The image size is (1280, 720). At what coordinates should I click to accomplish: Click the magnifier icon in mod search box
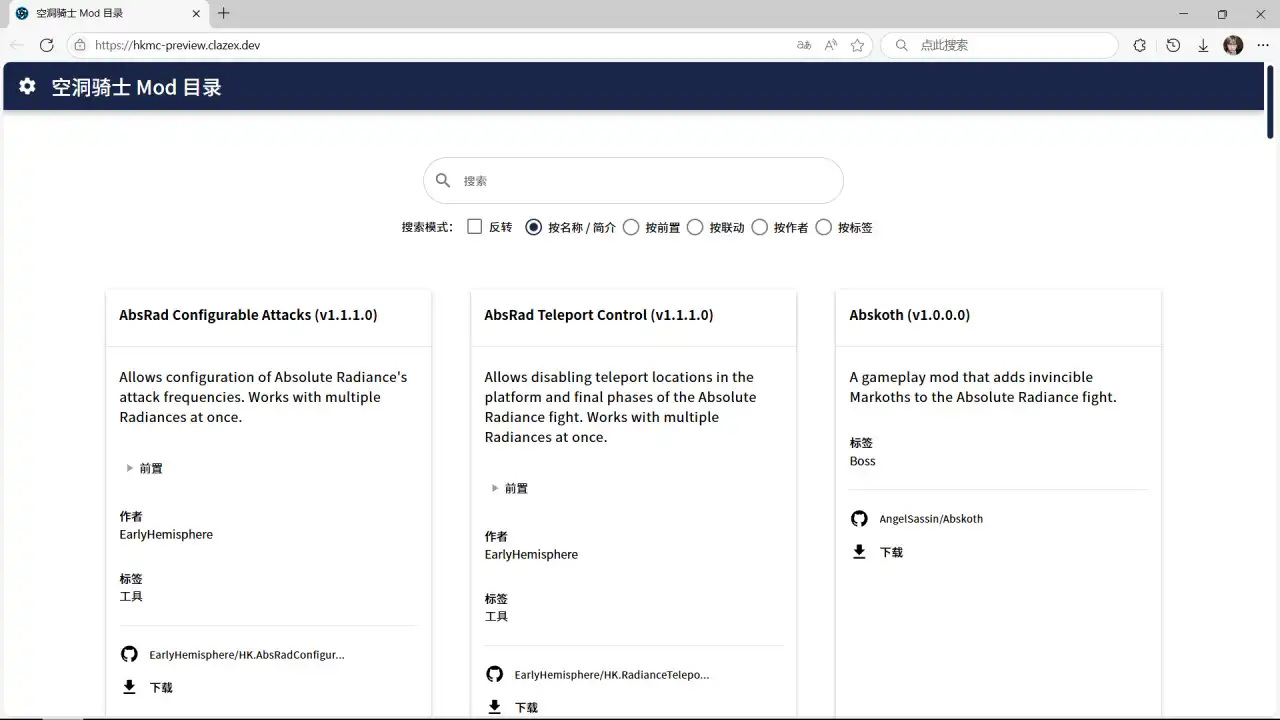(443, 181)
